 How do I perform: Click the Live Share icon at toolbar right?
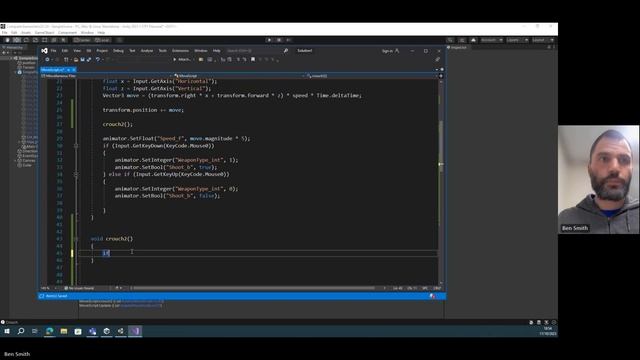438,60
